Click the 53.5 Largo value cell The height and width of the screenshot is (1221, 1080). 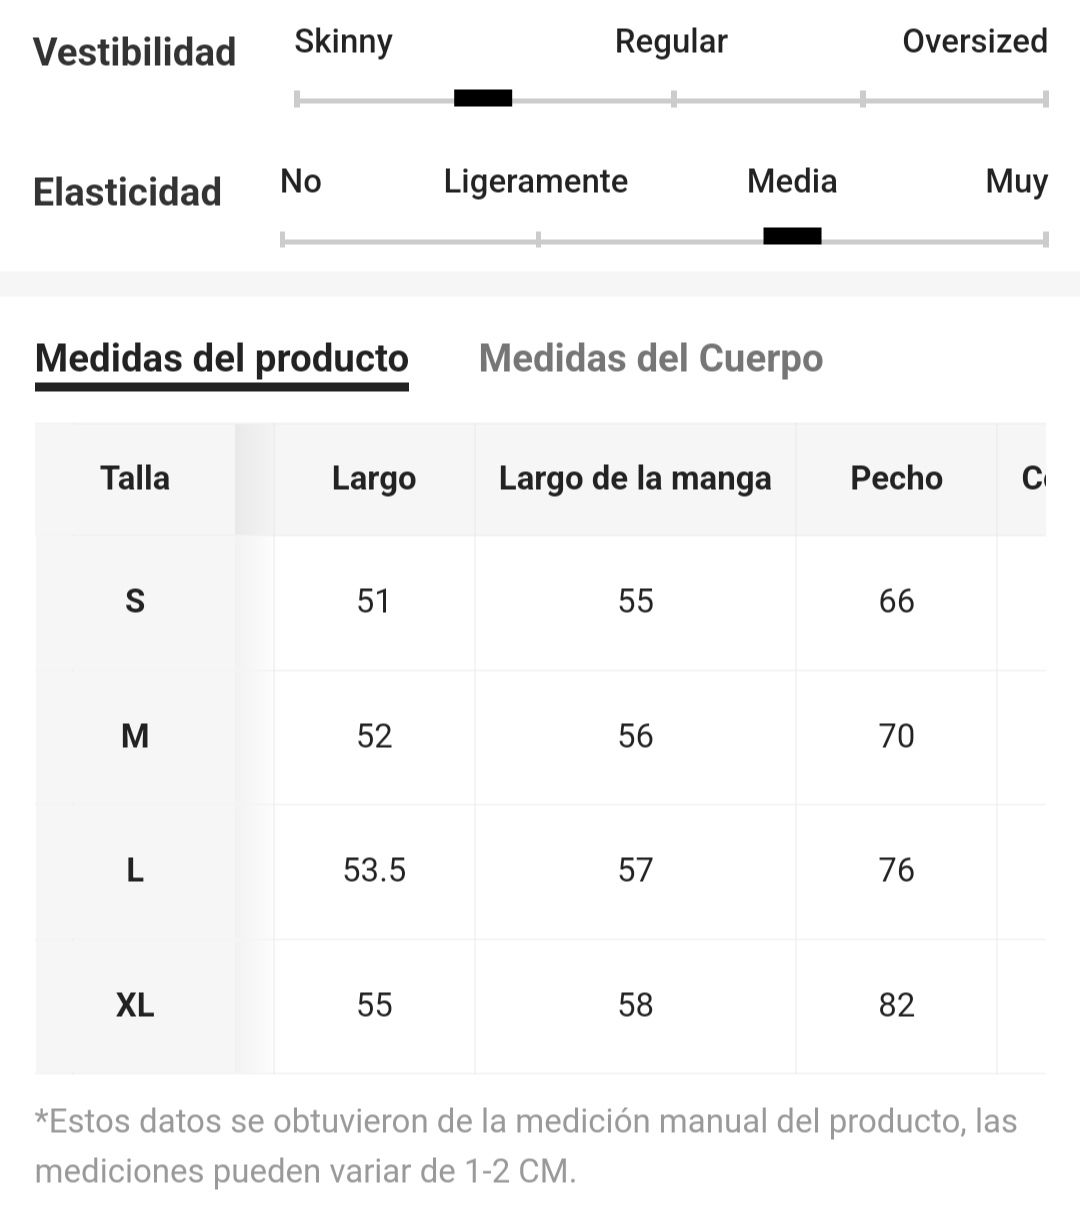(x=374, y=870)
